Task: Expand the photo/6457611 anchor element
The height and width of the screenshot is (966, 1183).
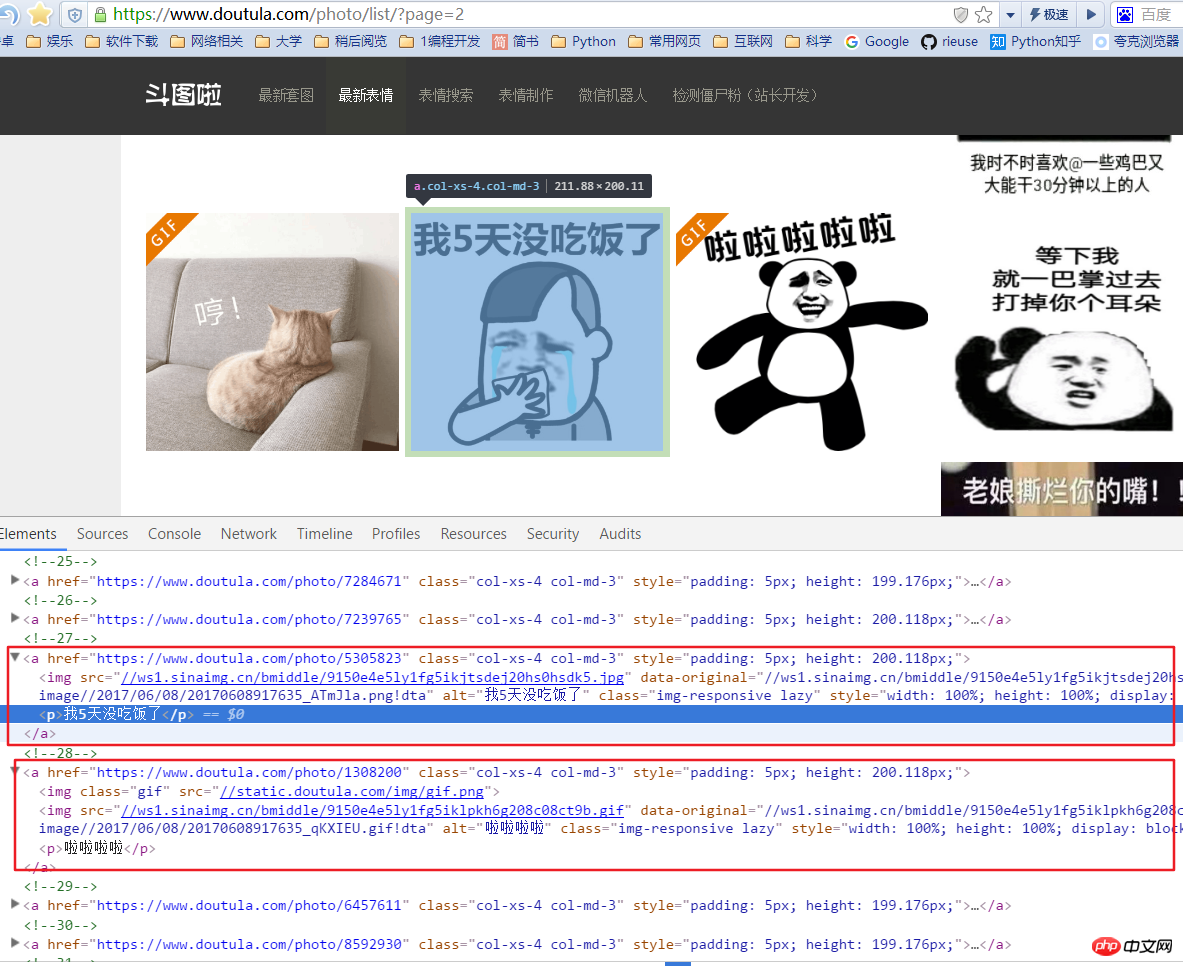Action: click(x=15, y=905)
